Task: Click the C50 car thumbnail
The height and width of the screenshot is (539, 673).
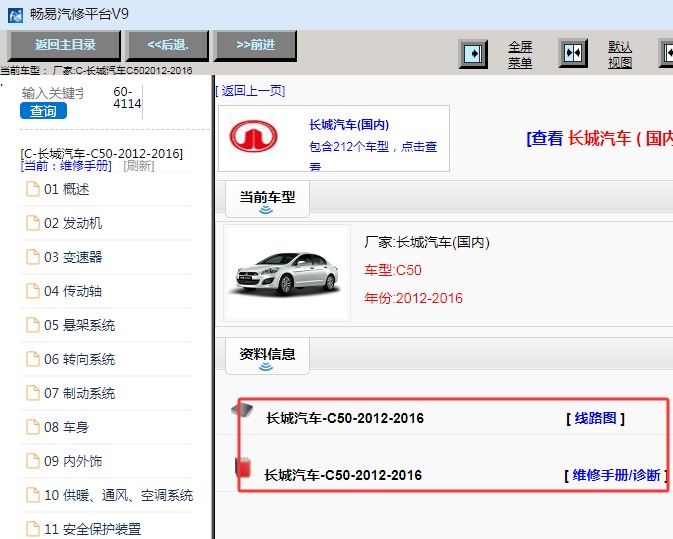Action: click(x=287, y=273)
